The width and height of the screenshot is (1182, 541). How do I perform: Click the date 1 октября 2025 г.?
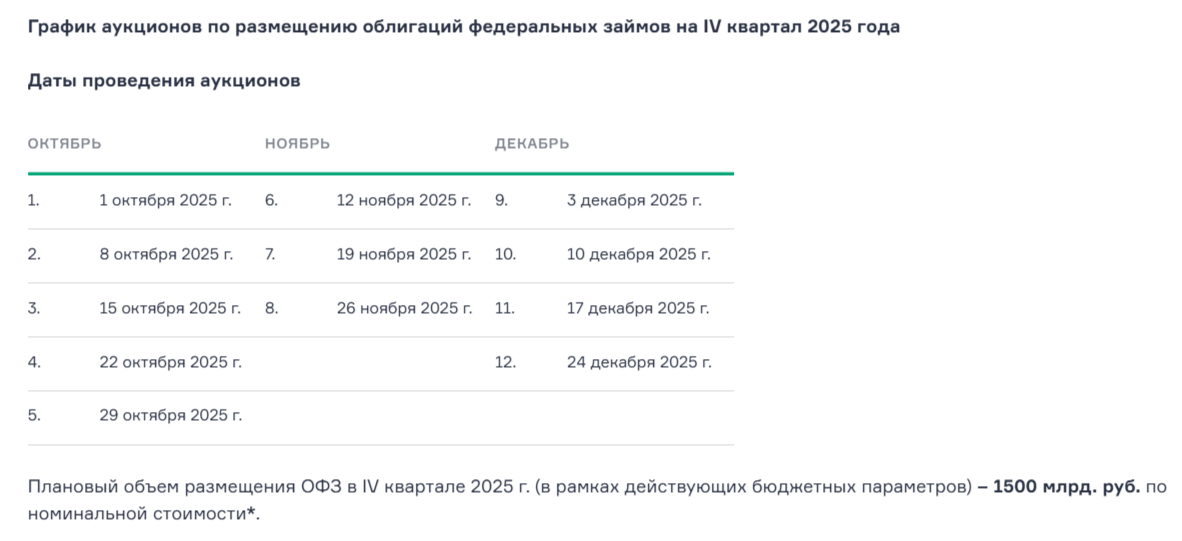click(165, 200)
